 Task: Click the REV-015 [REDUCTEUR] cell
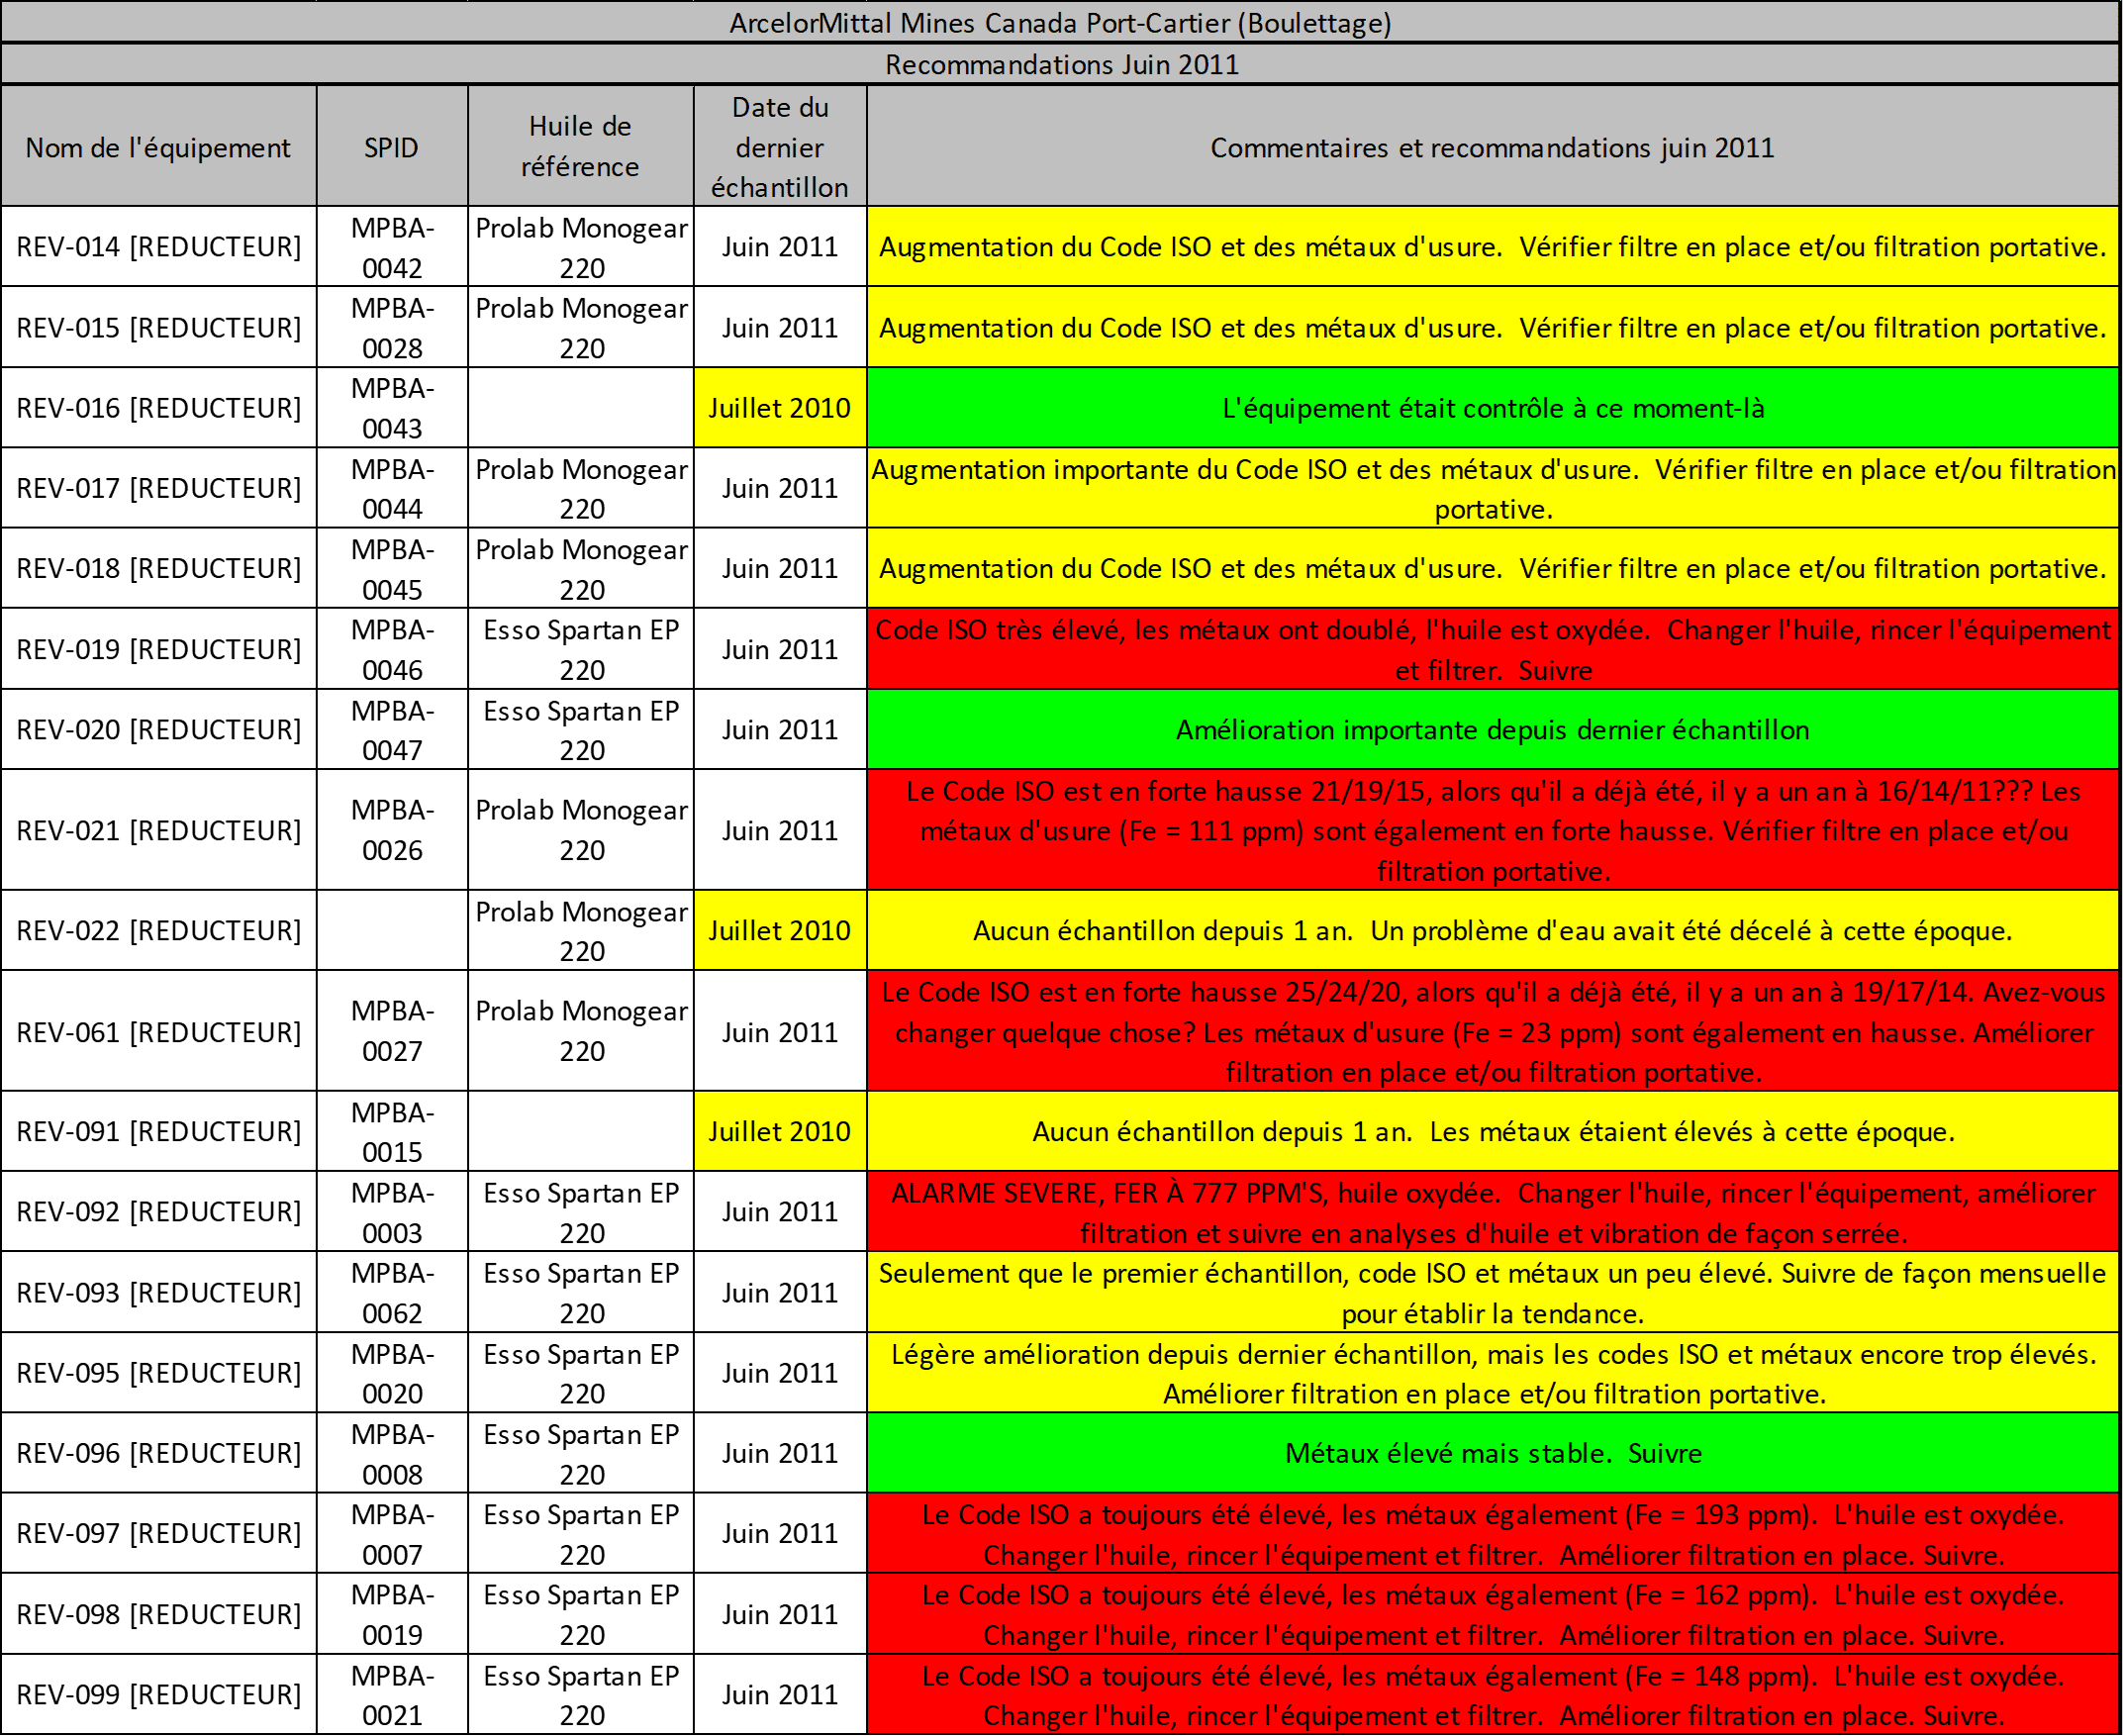point(159,327)
